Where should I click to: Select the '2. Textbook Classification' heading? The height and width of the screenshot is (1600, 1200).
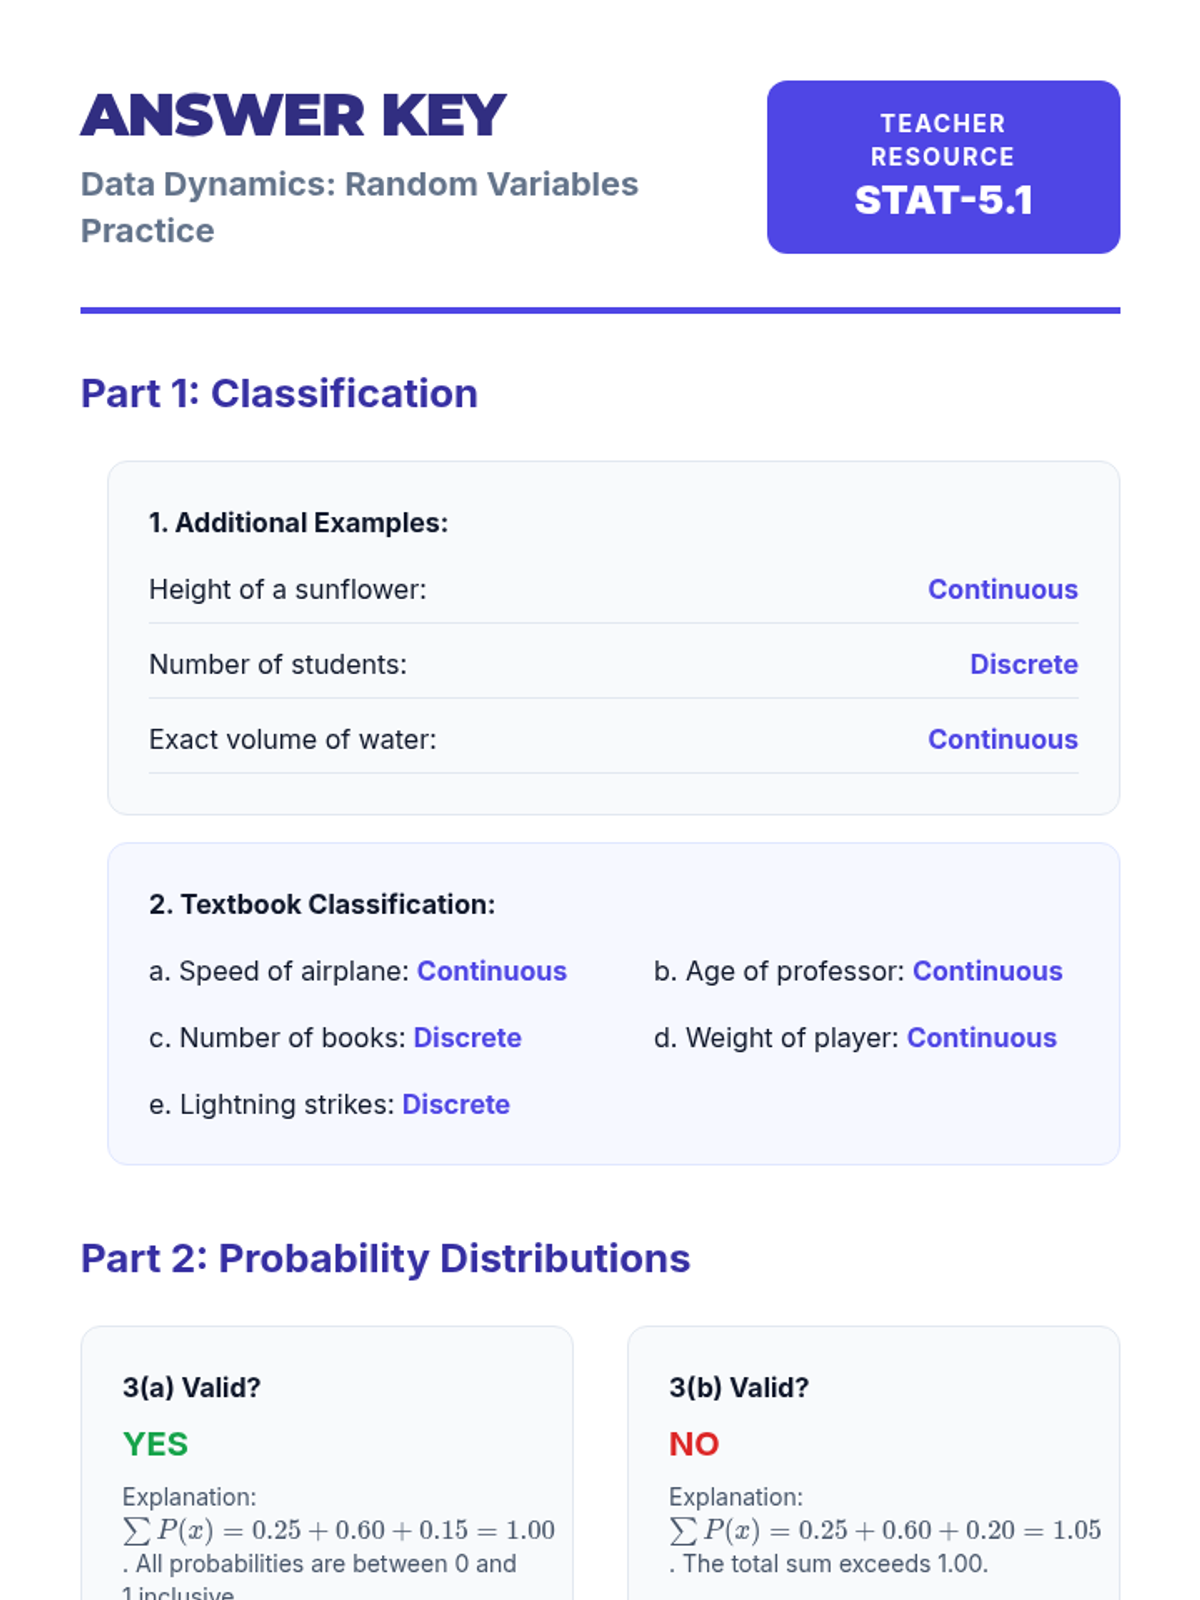tap(322, 904)
